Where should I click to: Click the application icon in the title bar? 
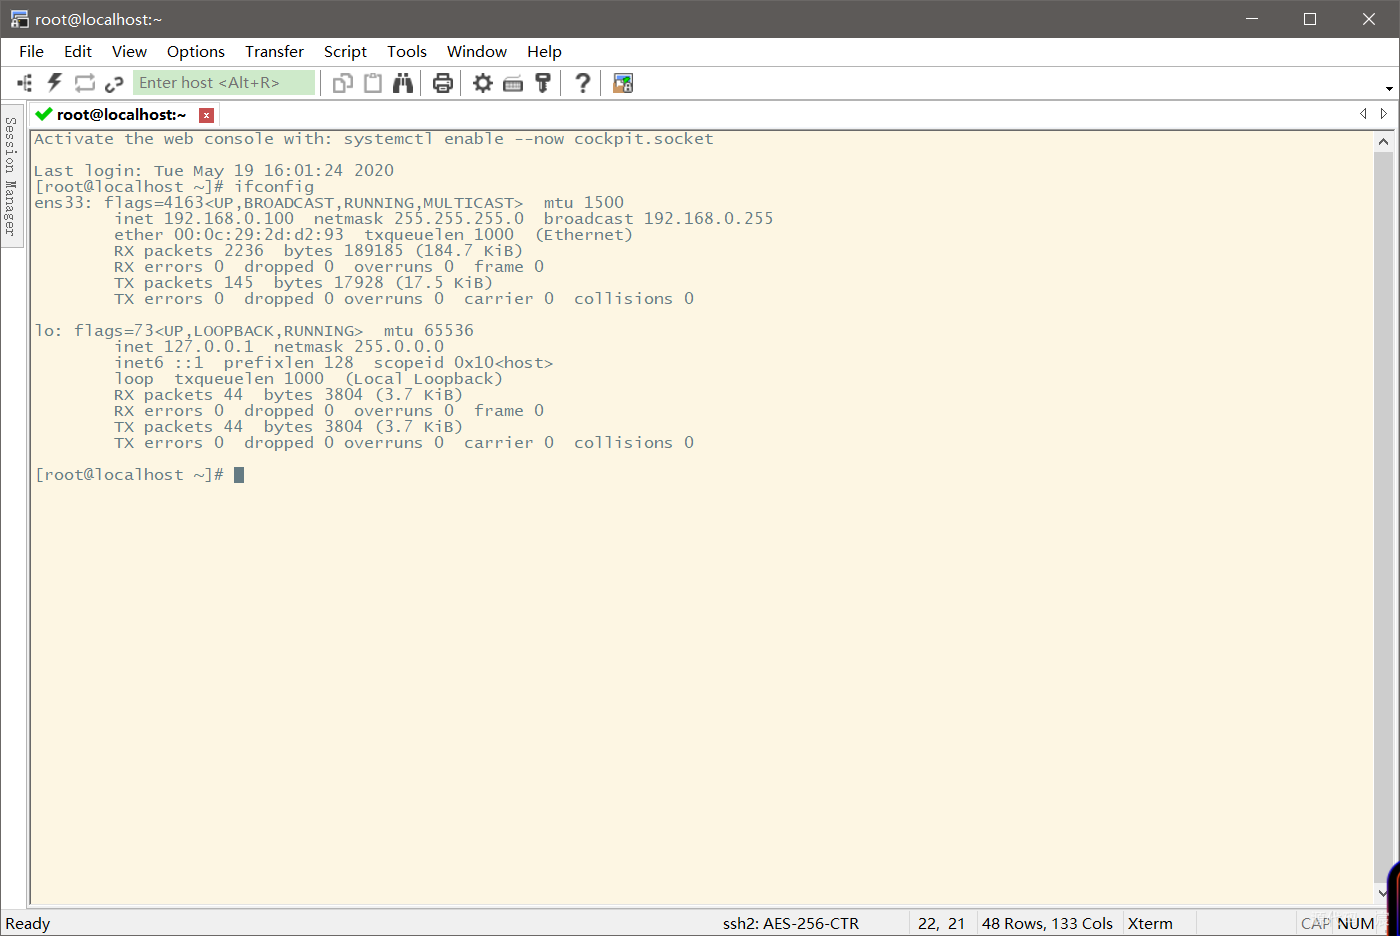pyautogui.click(x=19, y=19)
